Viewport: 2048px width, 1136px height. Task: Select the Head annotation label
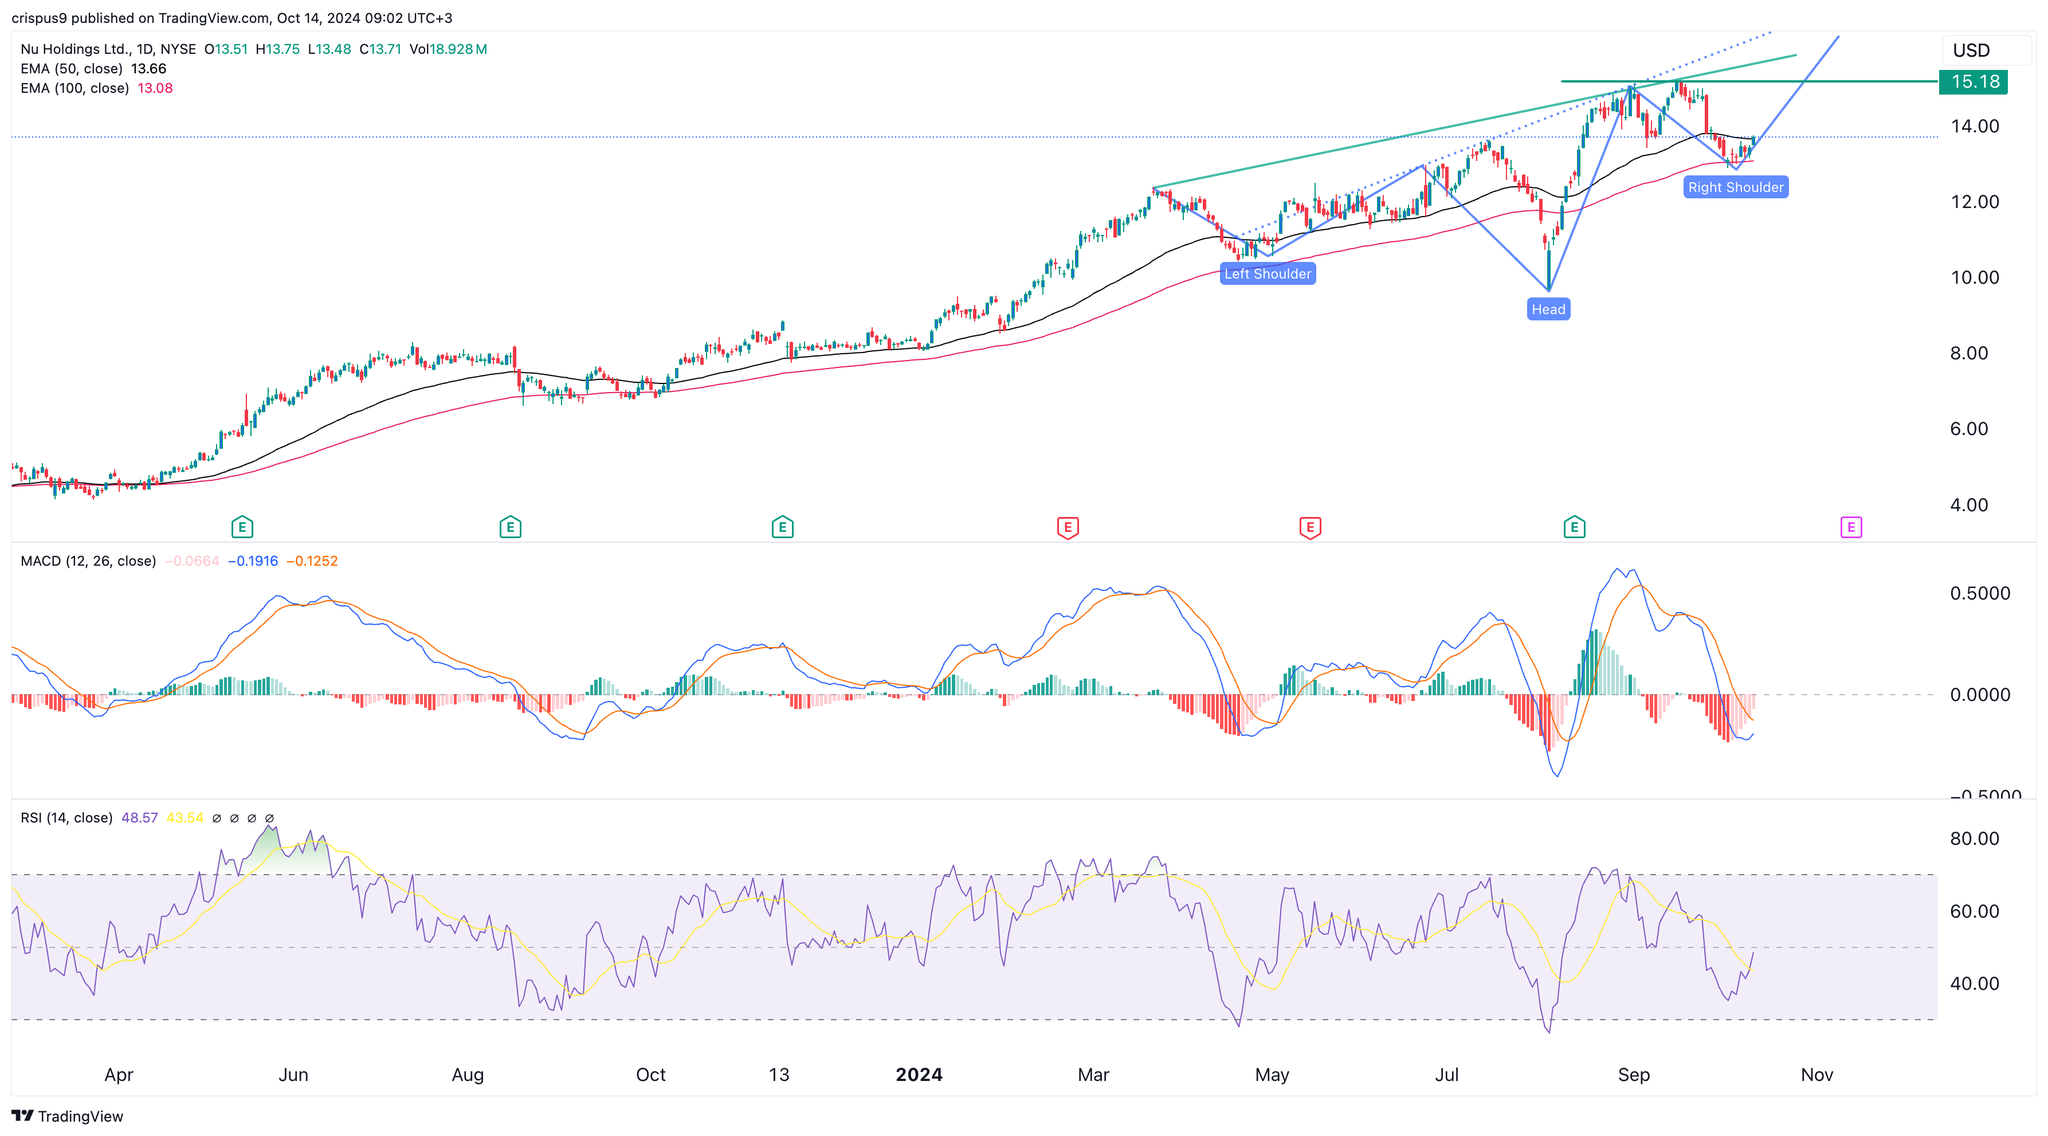click(1548, 309)
